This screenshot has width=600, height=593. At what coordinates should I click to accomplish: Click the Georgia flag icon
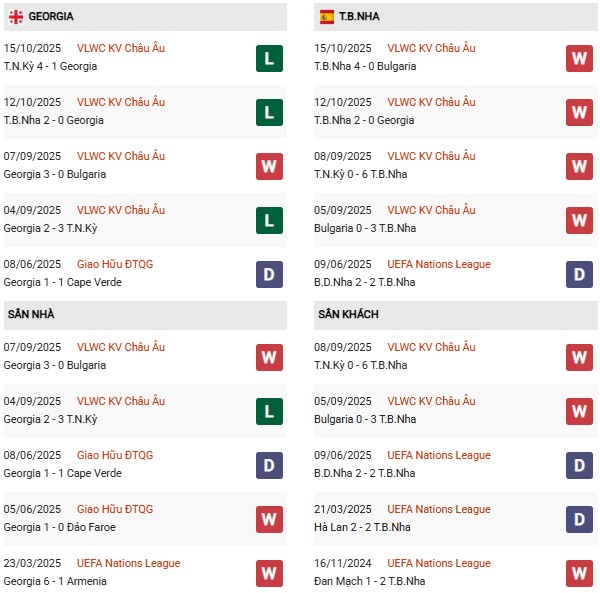[16, 17]
